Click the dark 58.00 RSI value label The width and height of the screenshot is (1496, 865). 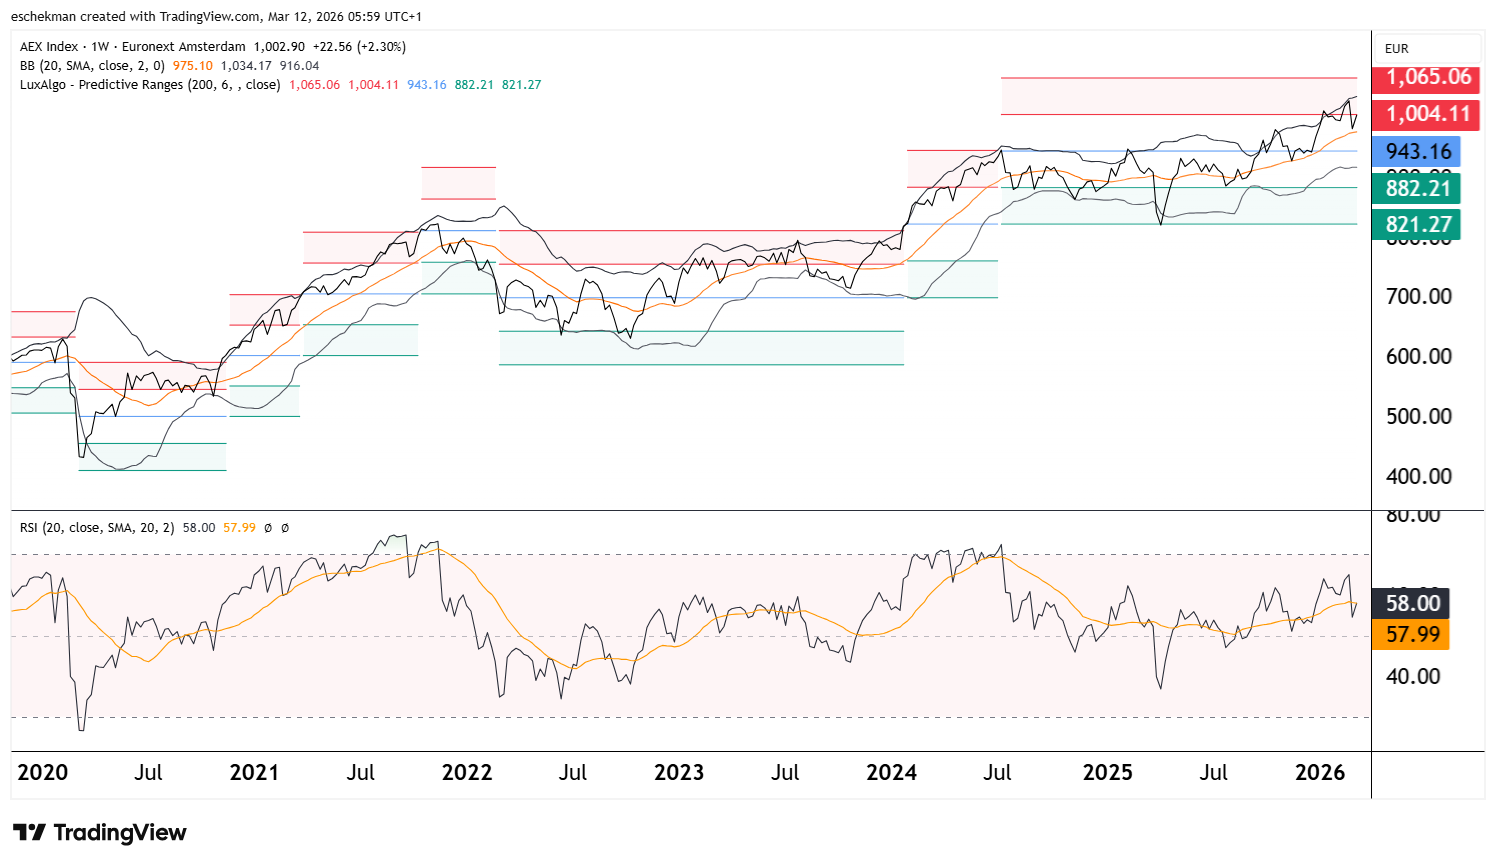(x=1412, y=603)
